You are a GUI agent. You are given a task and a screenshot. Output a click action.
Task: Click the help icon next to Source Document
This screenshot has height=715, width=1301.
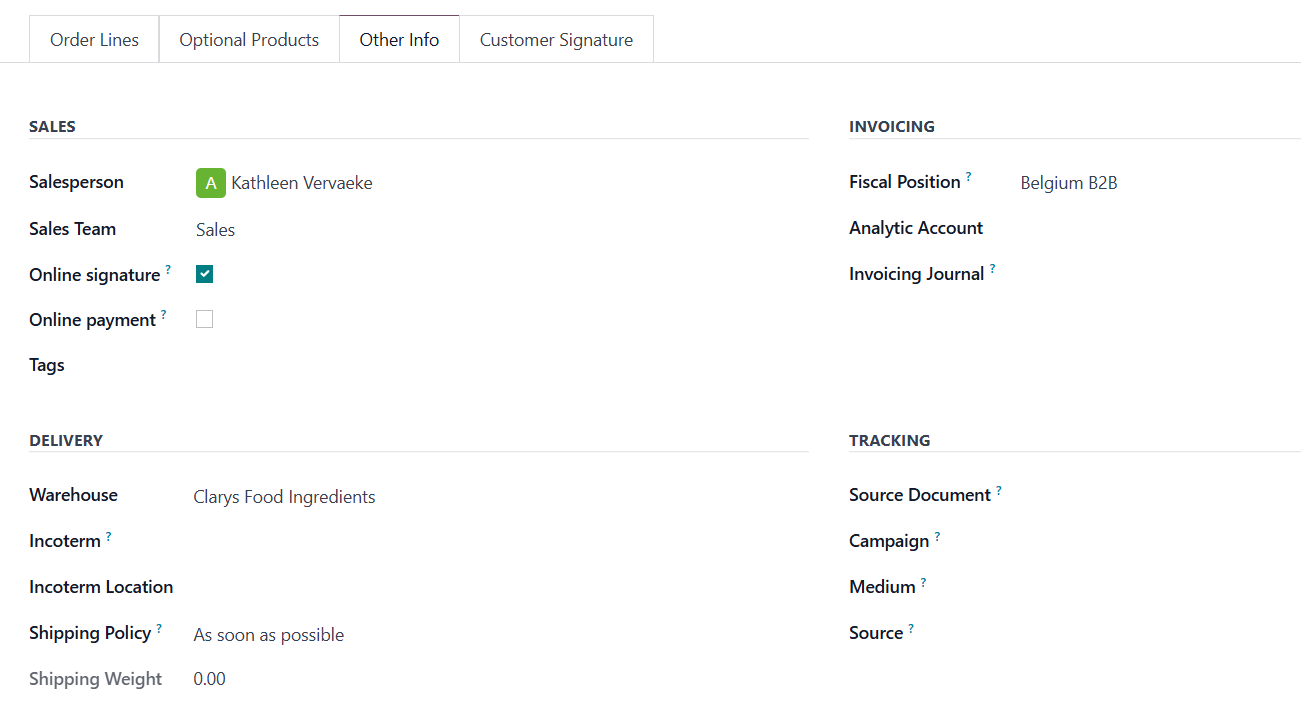(998, 491)
